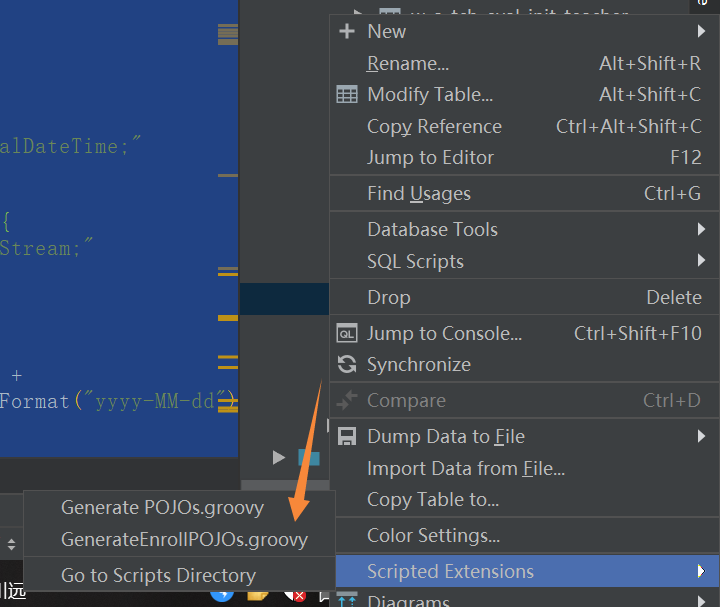The width and height of the screenshot is (720, 607).
Task: Open Color Settings... entry
Action: tap(433, 535)
